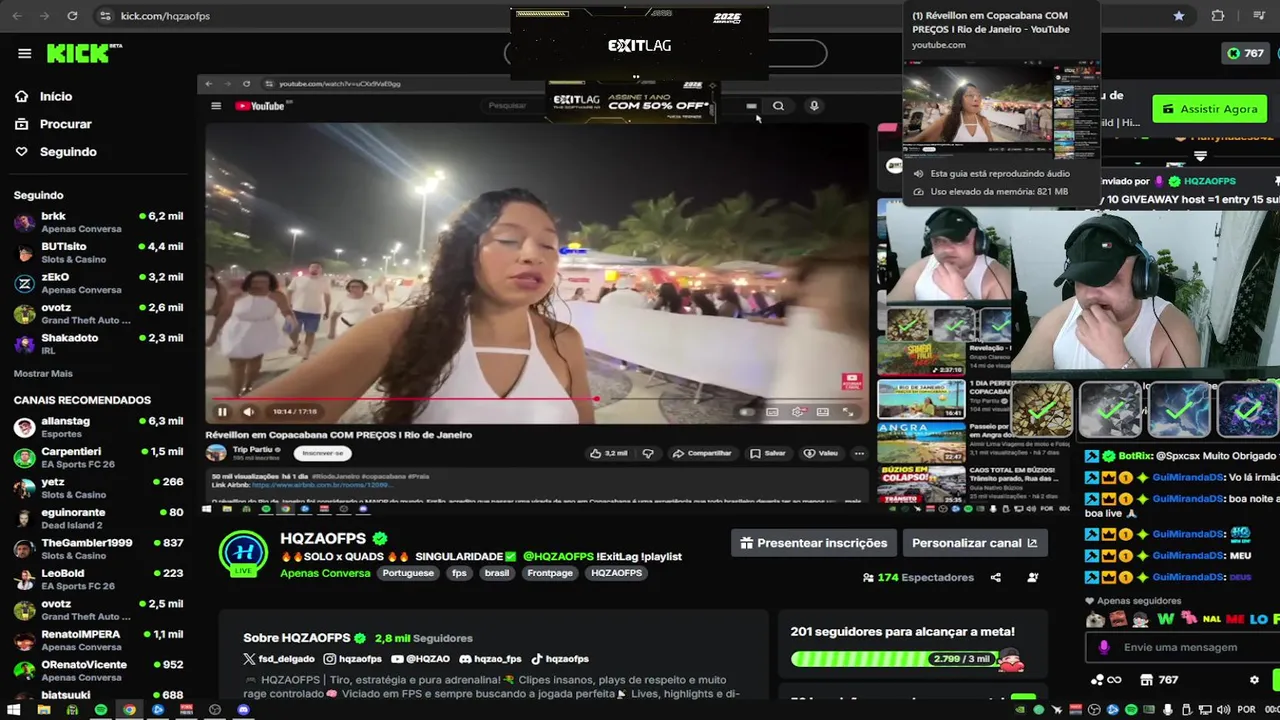Screen dimensions: 1280x720
Task: Click Valeu under YouTube video
Action: pos(821,453)
